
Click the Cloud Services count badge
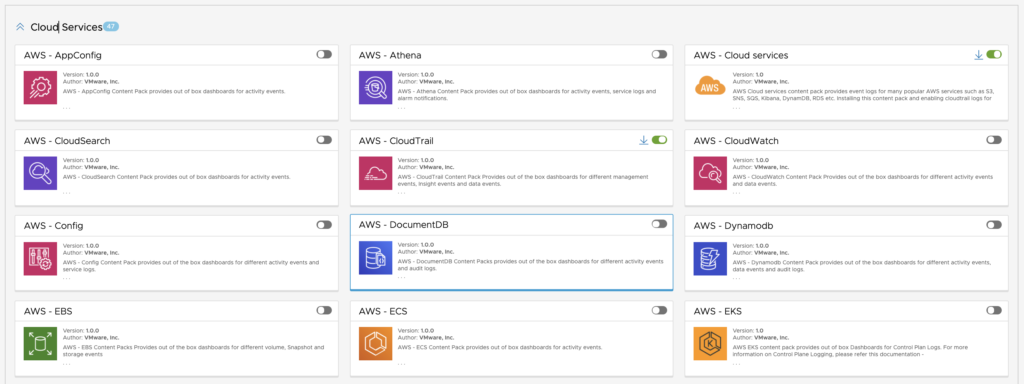point(111,27)
